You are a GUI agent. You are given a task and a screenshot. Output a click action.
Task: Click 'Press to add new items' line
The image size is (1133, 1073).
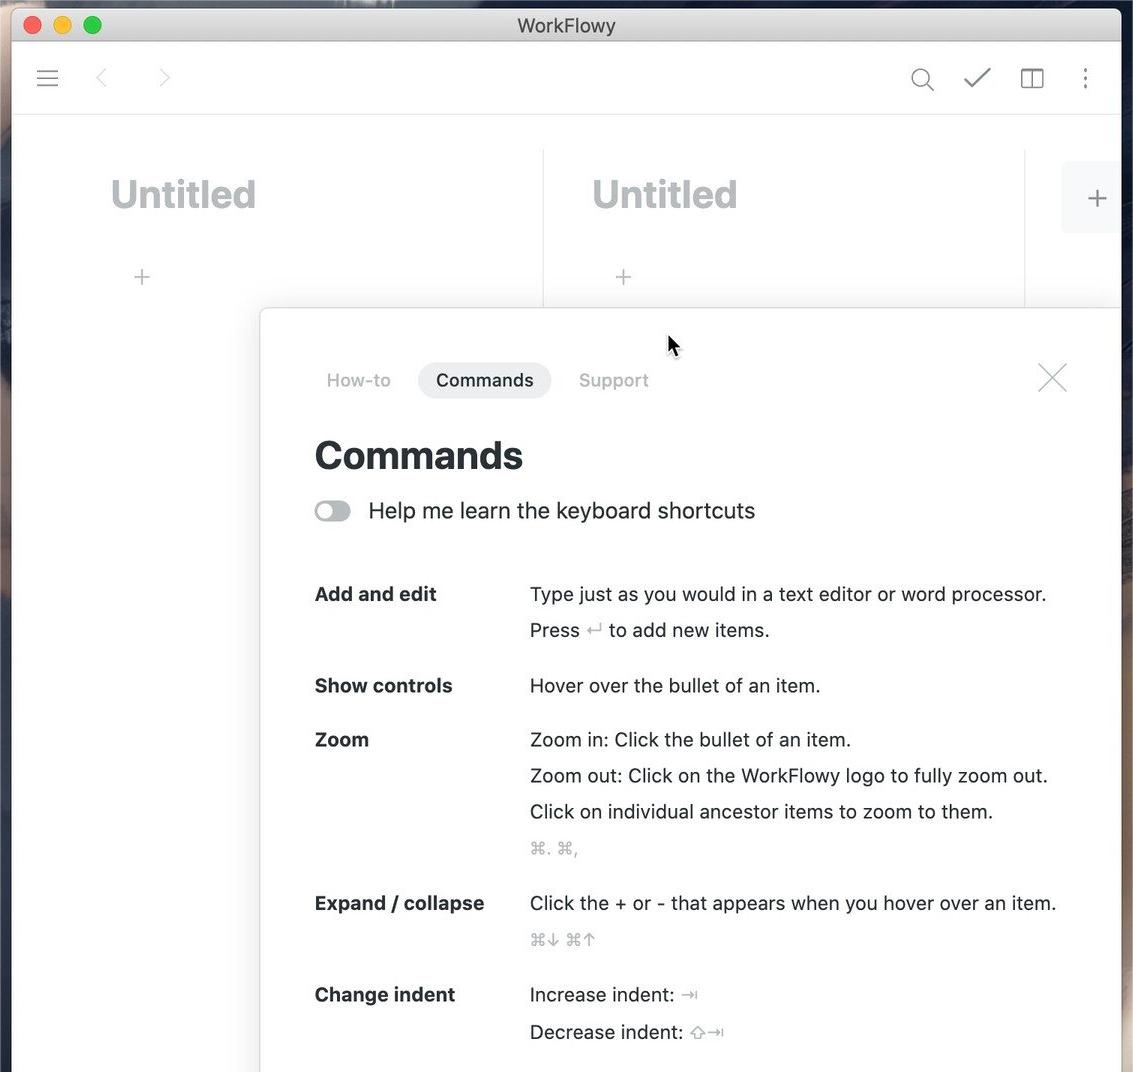pyautogui.click(x=650, y=631)
